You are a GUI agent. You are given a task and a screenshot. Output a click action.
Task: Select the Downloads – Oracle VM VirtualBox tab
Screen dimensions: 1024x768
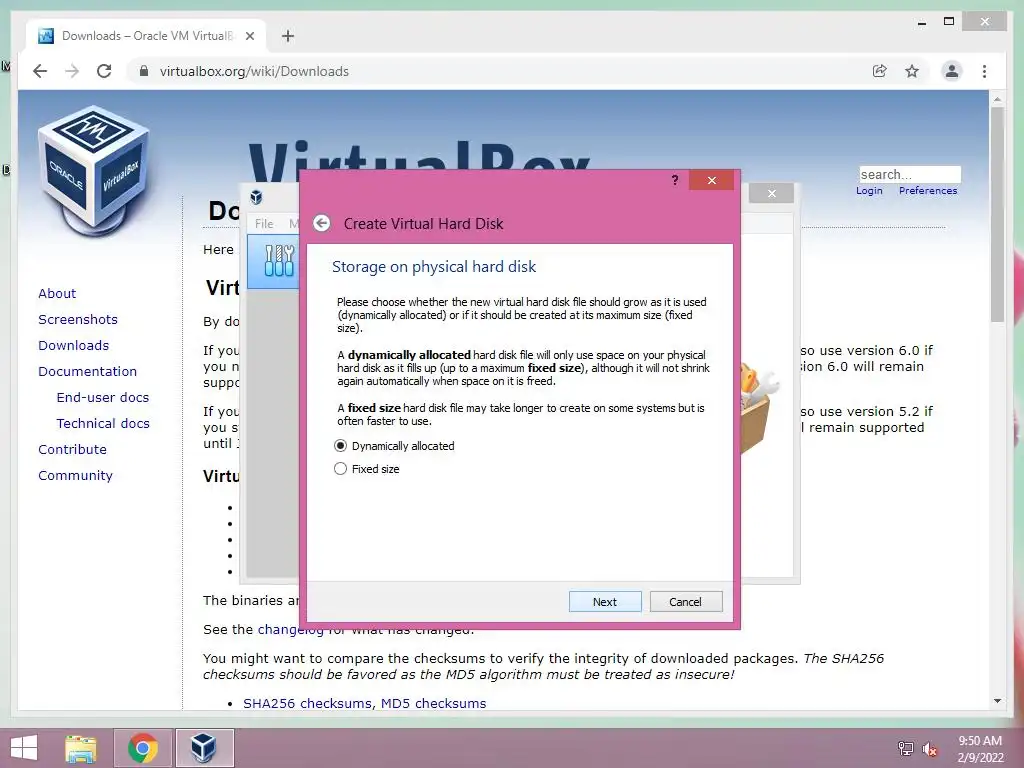(x=146, y=36)
